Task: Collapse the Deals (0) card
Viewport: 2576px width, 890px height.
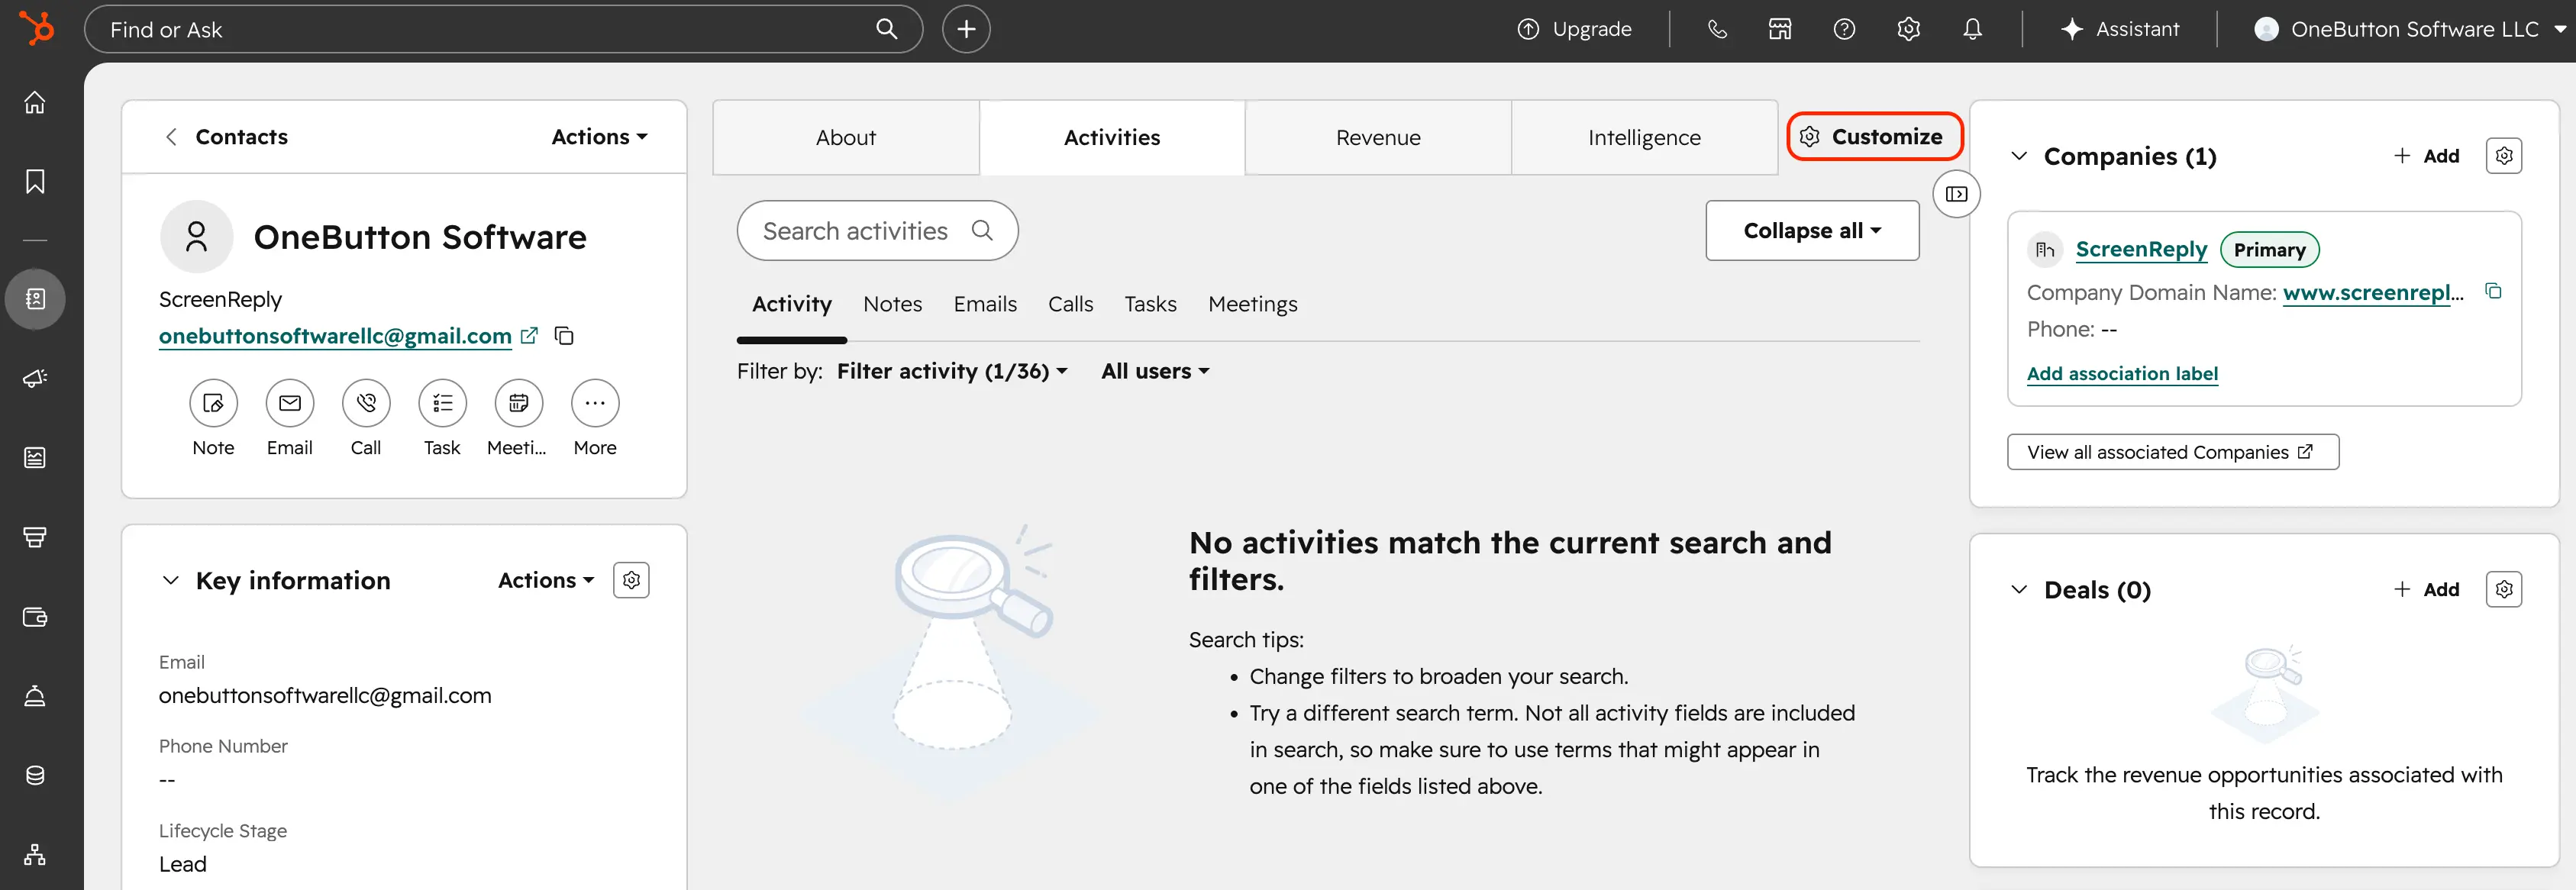Action: click(2019, 589)
